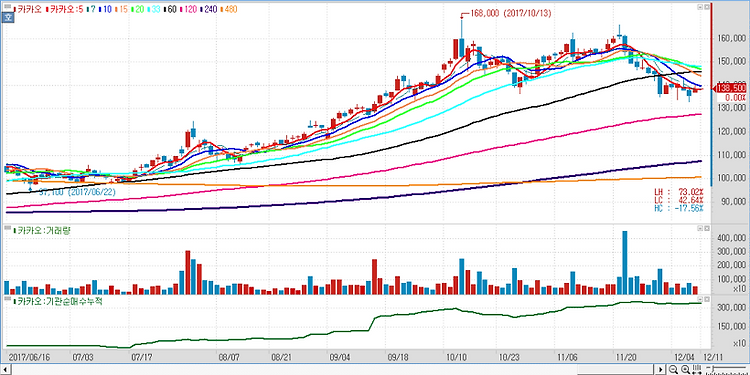
Task: Minimize the price chart panel
Action: pyautogui.click(x=699, y=7)
